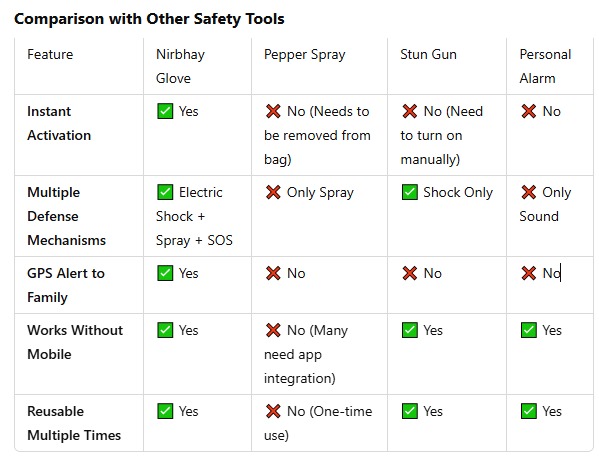This screenshot has height=457, width=599.
Task: Click the 'Multiple Defense Mechanisms' row label
Action: pyautogui.click(x=66, y=216)
